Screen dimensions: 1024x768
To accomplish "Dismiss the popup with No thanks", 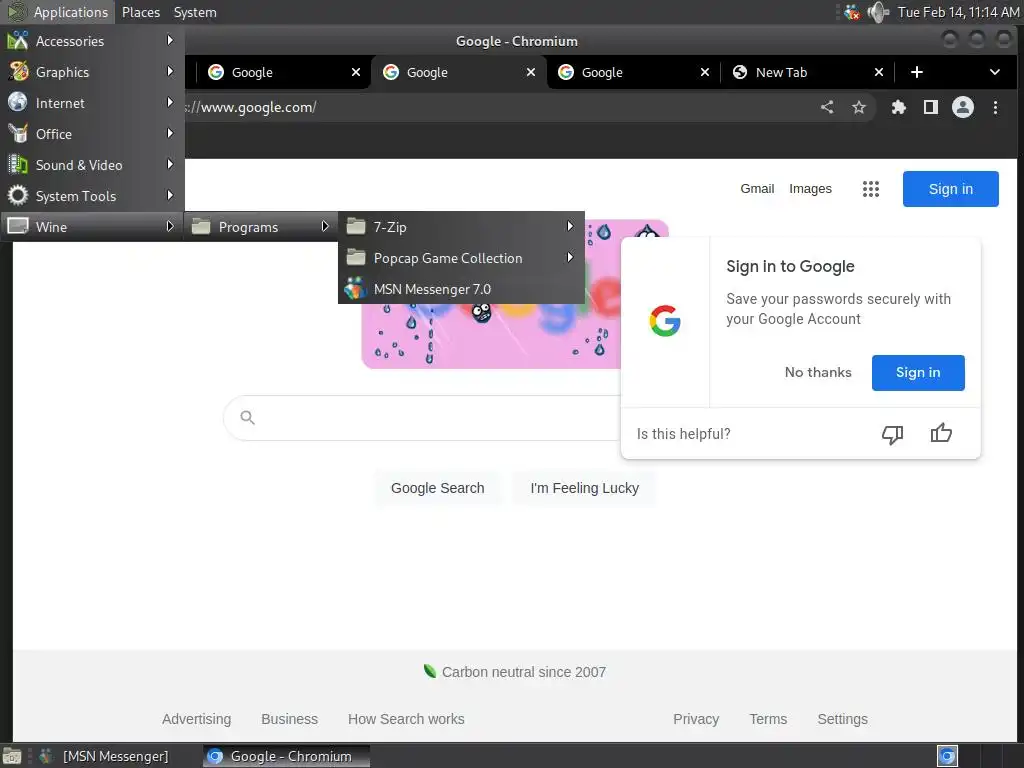I will tap(818, 372).
